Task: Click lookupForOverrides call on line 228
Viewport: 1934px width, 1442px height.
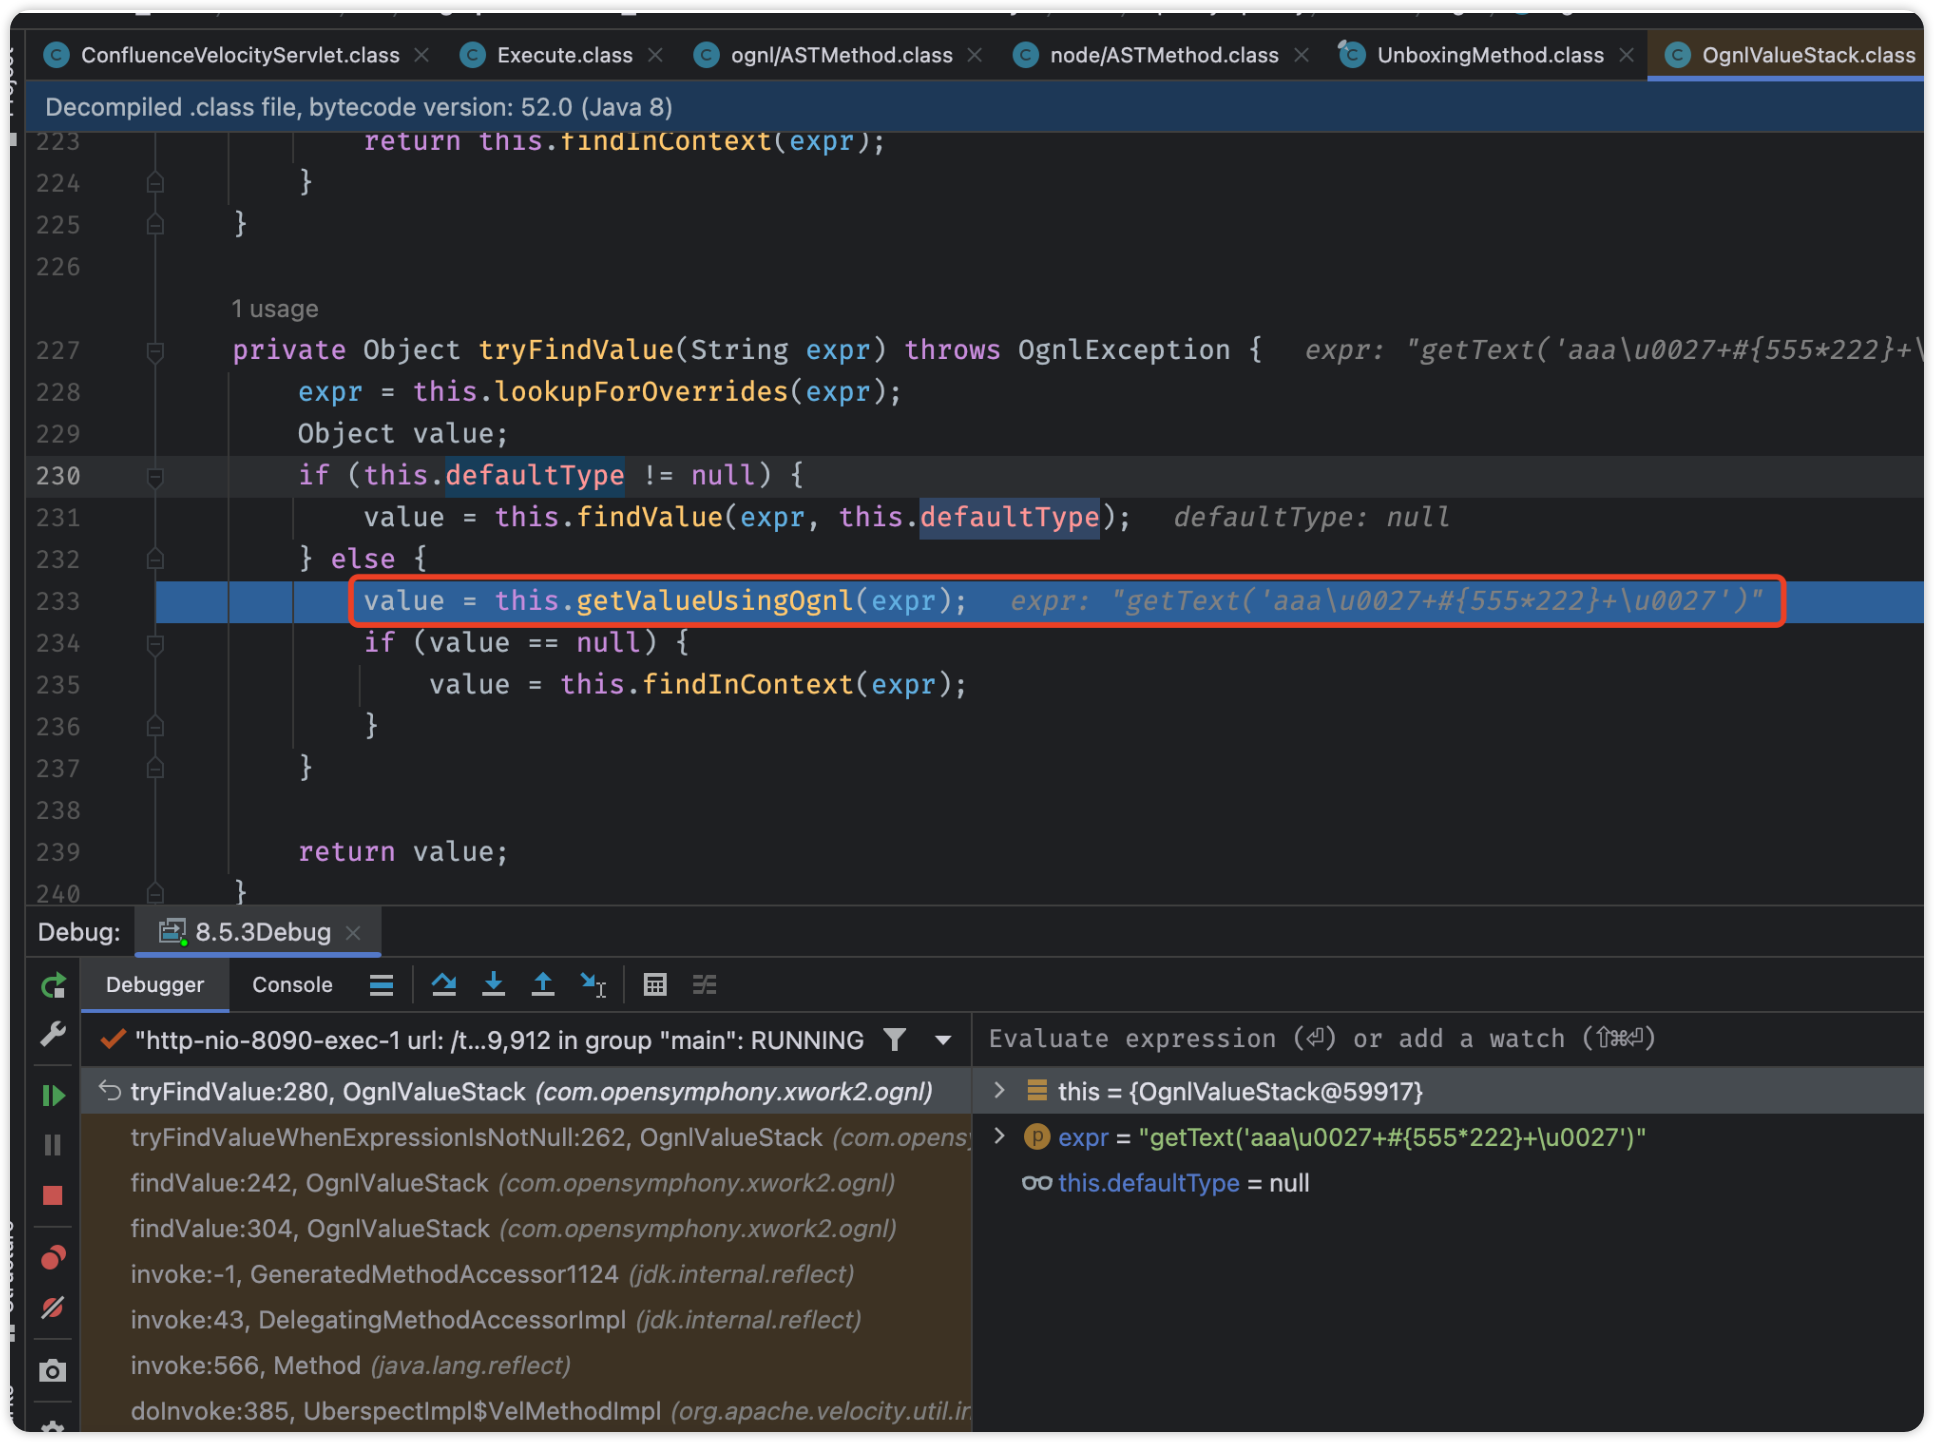Action: (x=641, y=392)
